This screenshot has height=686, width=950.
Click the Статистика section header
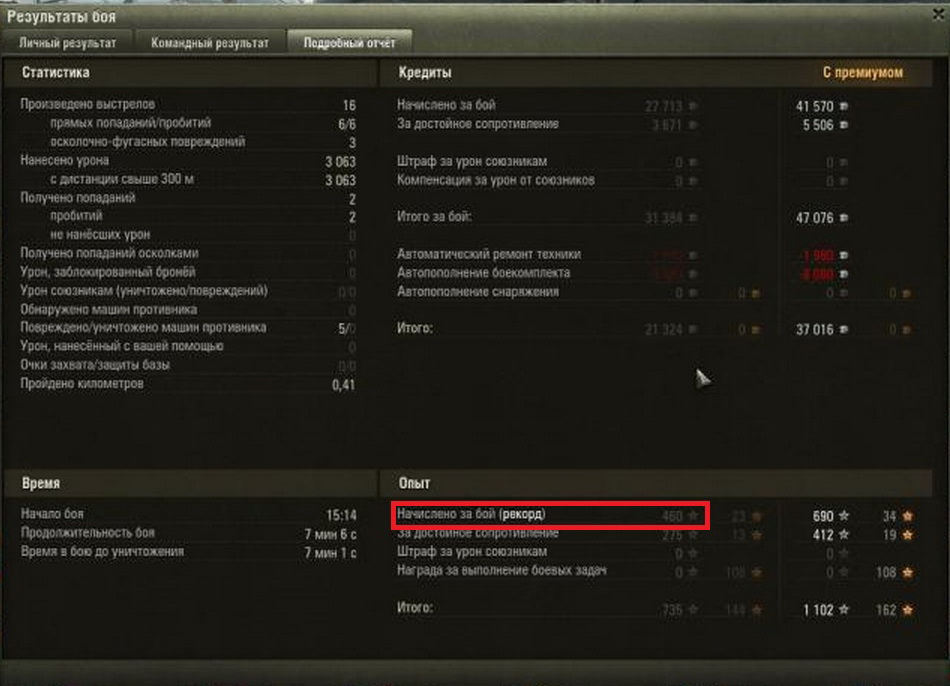tap(56, 73)
